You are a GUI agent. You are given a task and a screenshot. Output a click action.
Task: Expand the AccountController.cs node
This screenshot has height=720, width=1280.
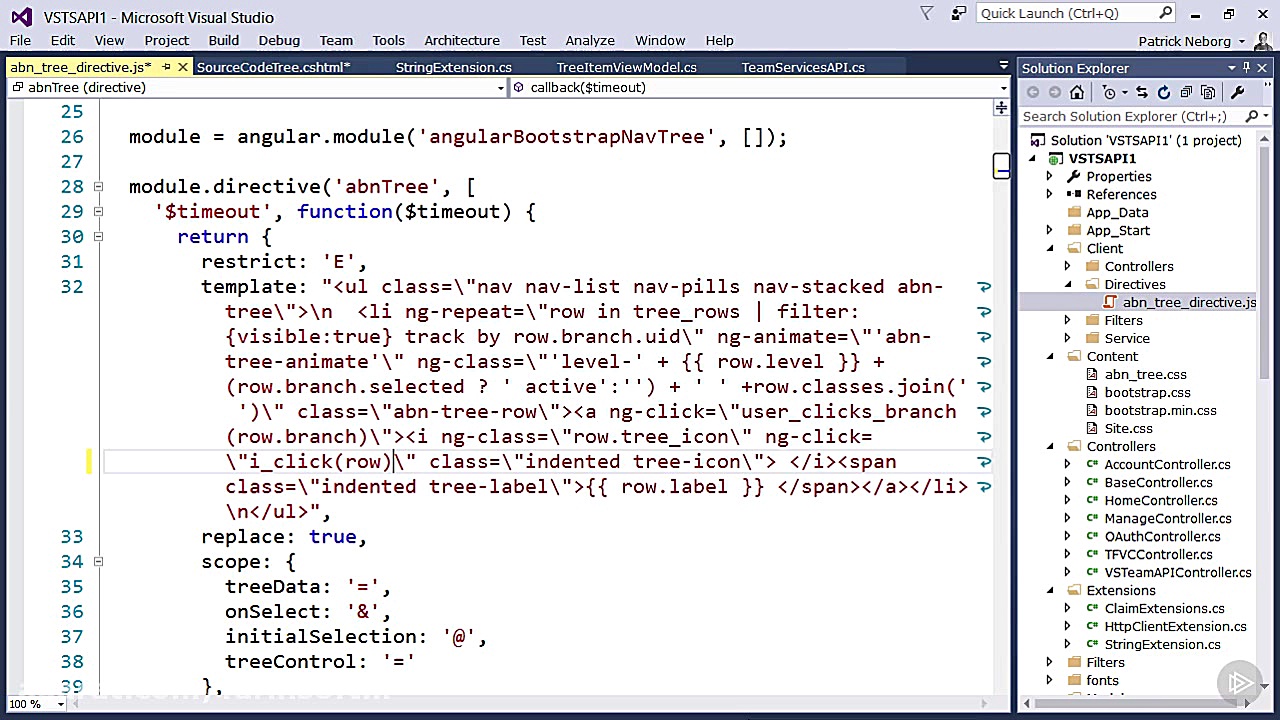pyautogui.click(x=1067, y=464)
